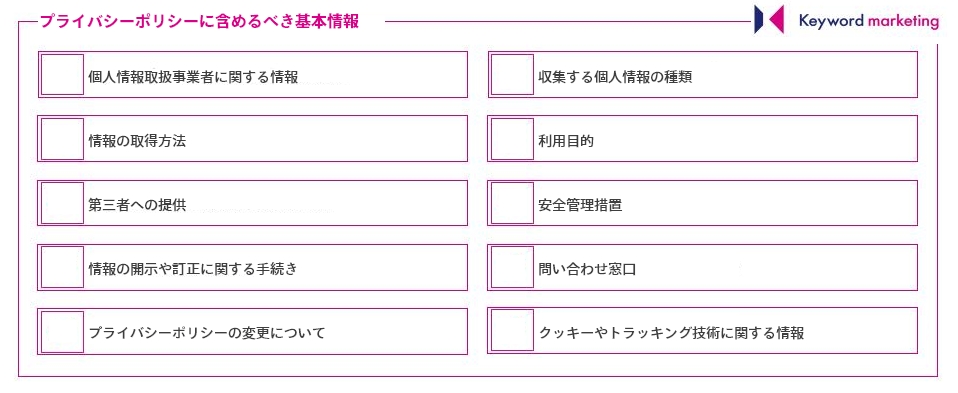Tick the checkbox next to 収集する個人情報の種類
Viewport: 958px width, 393px height.
512,75
